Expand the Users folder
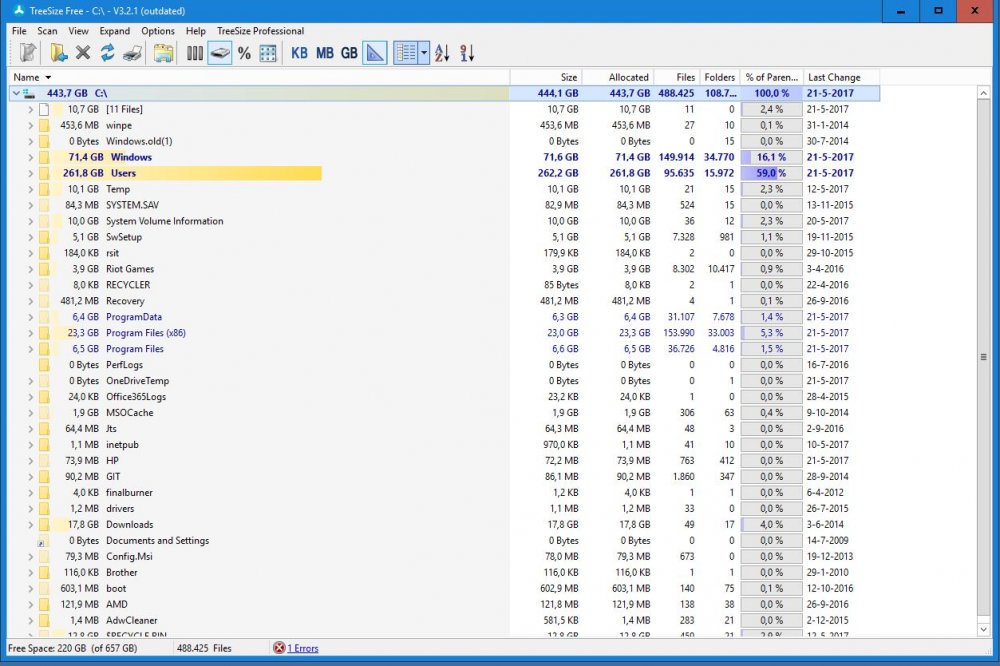The width and height of the screenshot is (1000, 666). click(30, 173)
